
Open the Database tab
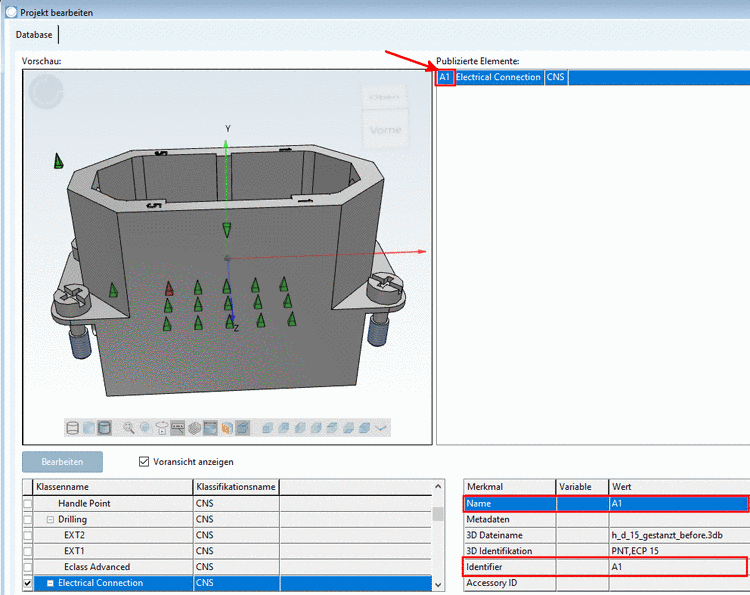[34, 35]
